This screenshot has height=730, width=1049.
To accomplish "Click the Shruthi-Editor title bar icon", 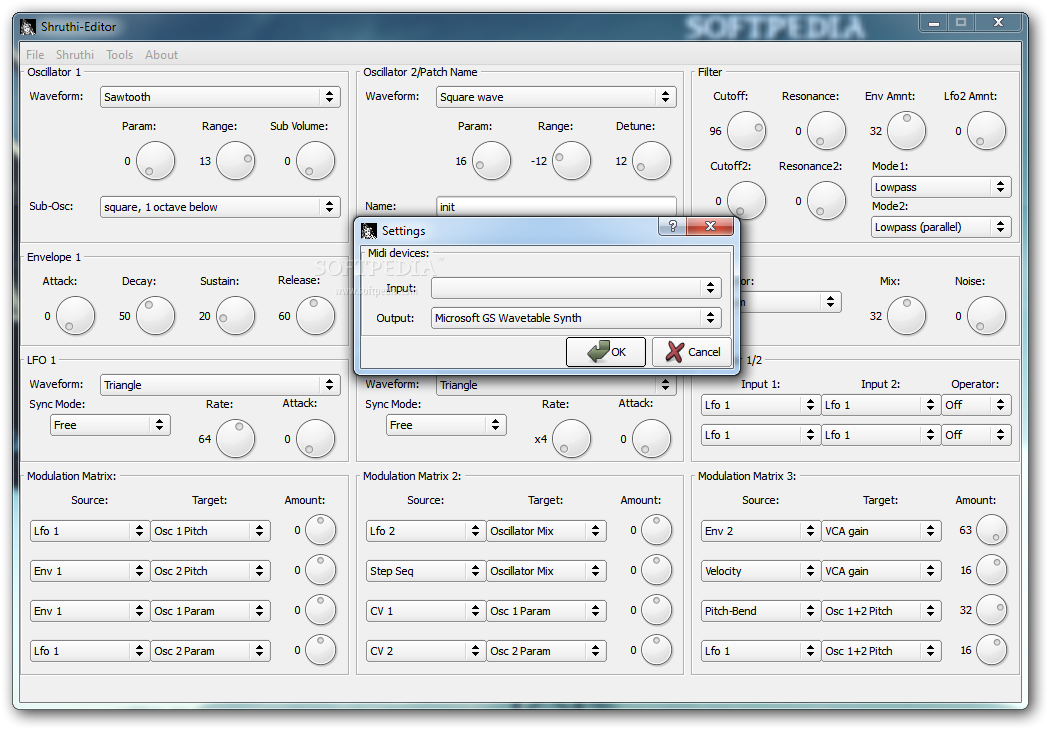I will click(x=27, y=26).
